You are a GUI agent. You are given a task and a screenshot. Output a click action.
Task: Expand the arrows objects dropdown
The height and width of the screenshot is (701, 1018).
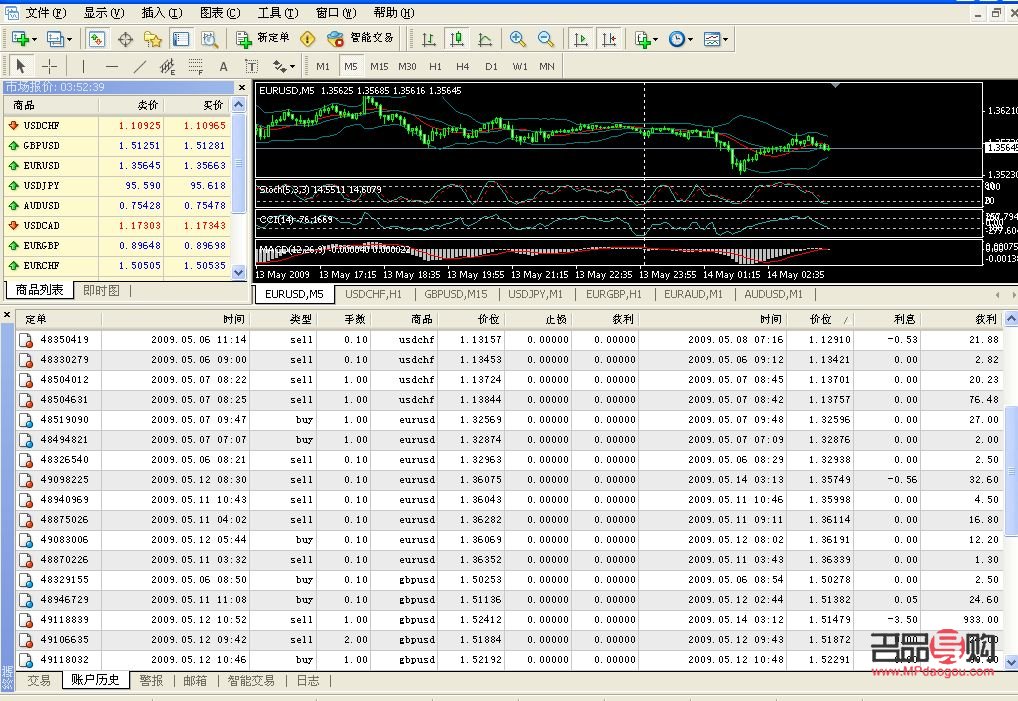pyautogui.click(x=292, y=66)
